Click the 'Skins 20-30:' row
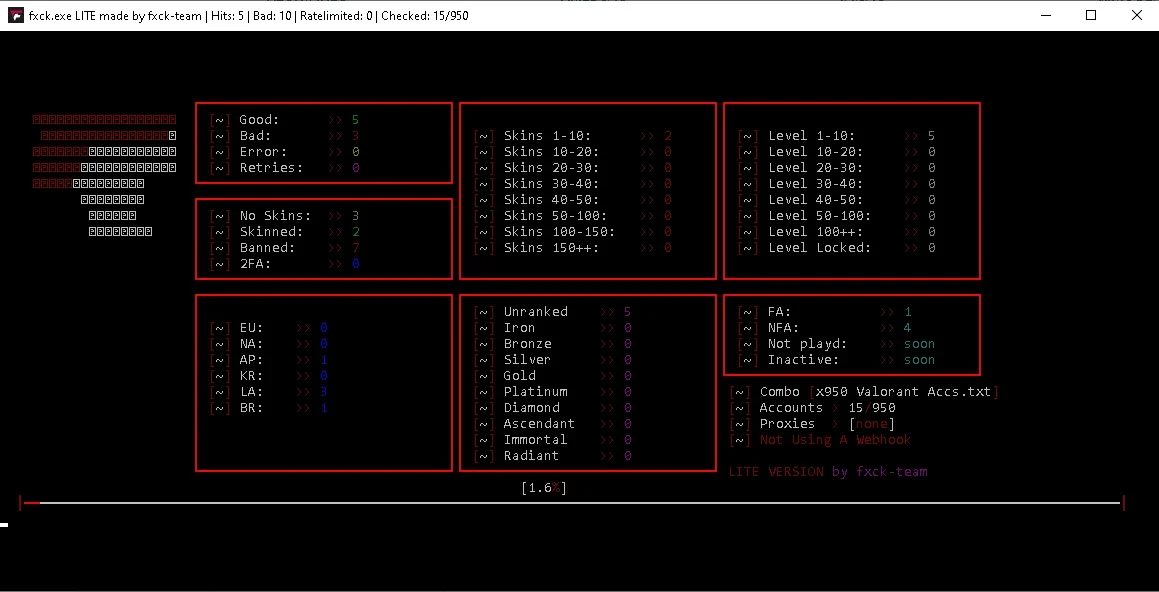Viewport: 1159px width, 592px height. (574, 168)
